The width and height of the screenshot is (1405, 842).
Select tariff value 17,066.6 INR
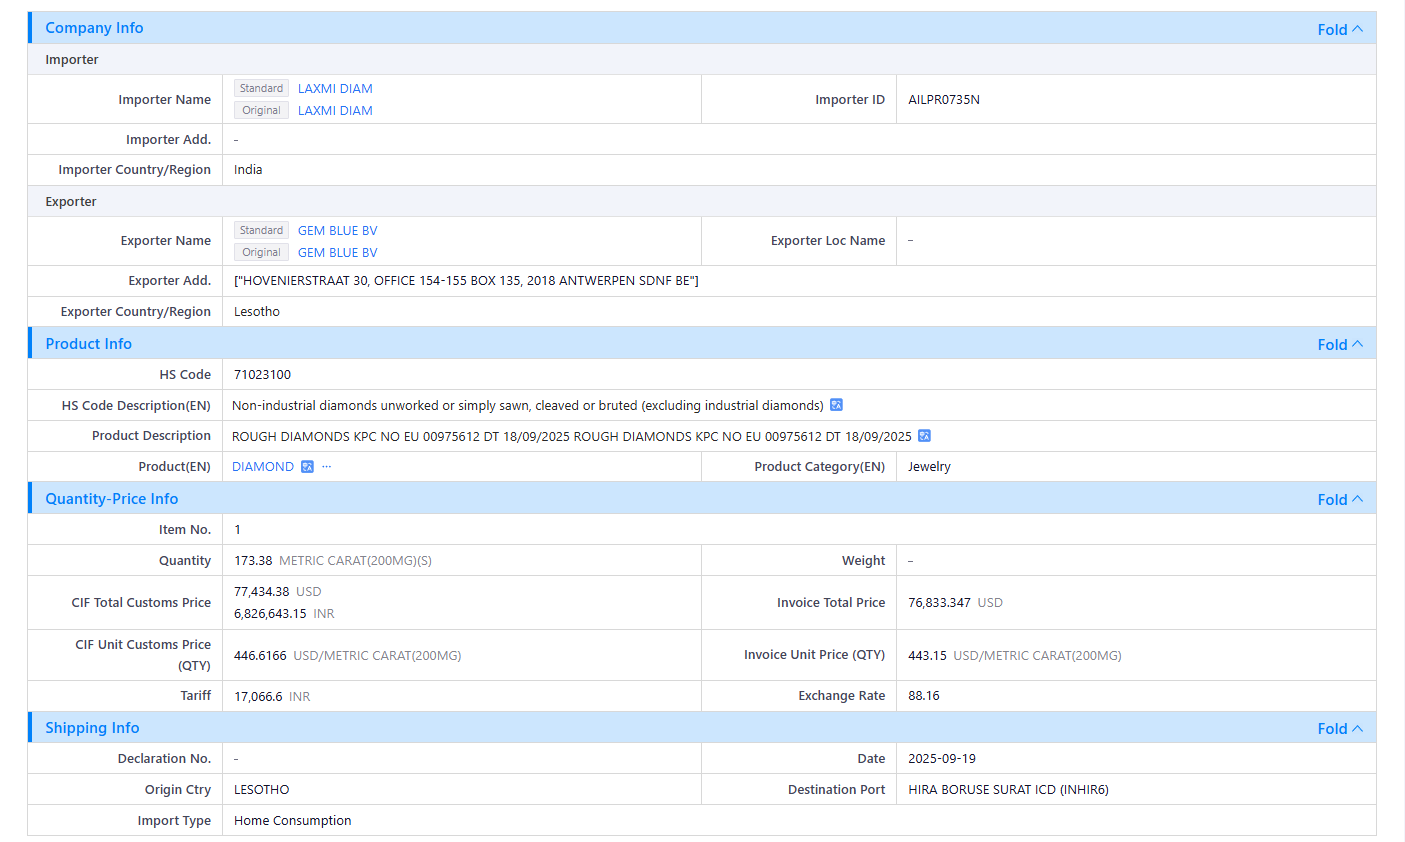(x=272, y=697)
